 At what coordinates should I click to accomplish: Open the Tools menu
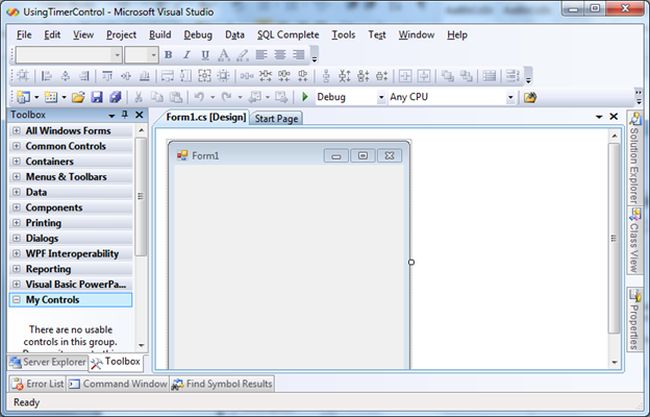coord(343,35)
